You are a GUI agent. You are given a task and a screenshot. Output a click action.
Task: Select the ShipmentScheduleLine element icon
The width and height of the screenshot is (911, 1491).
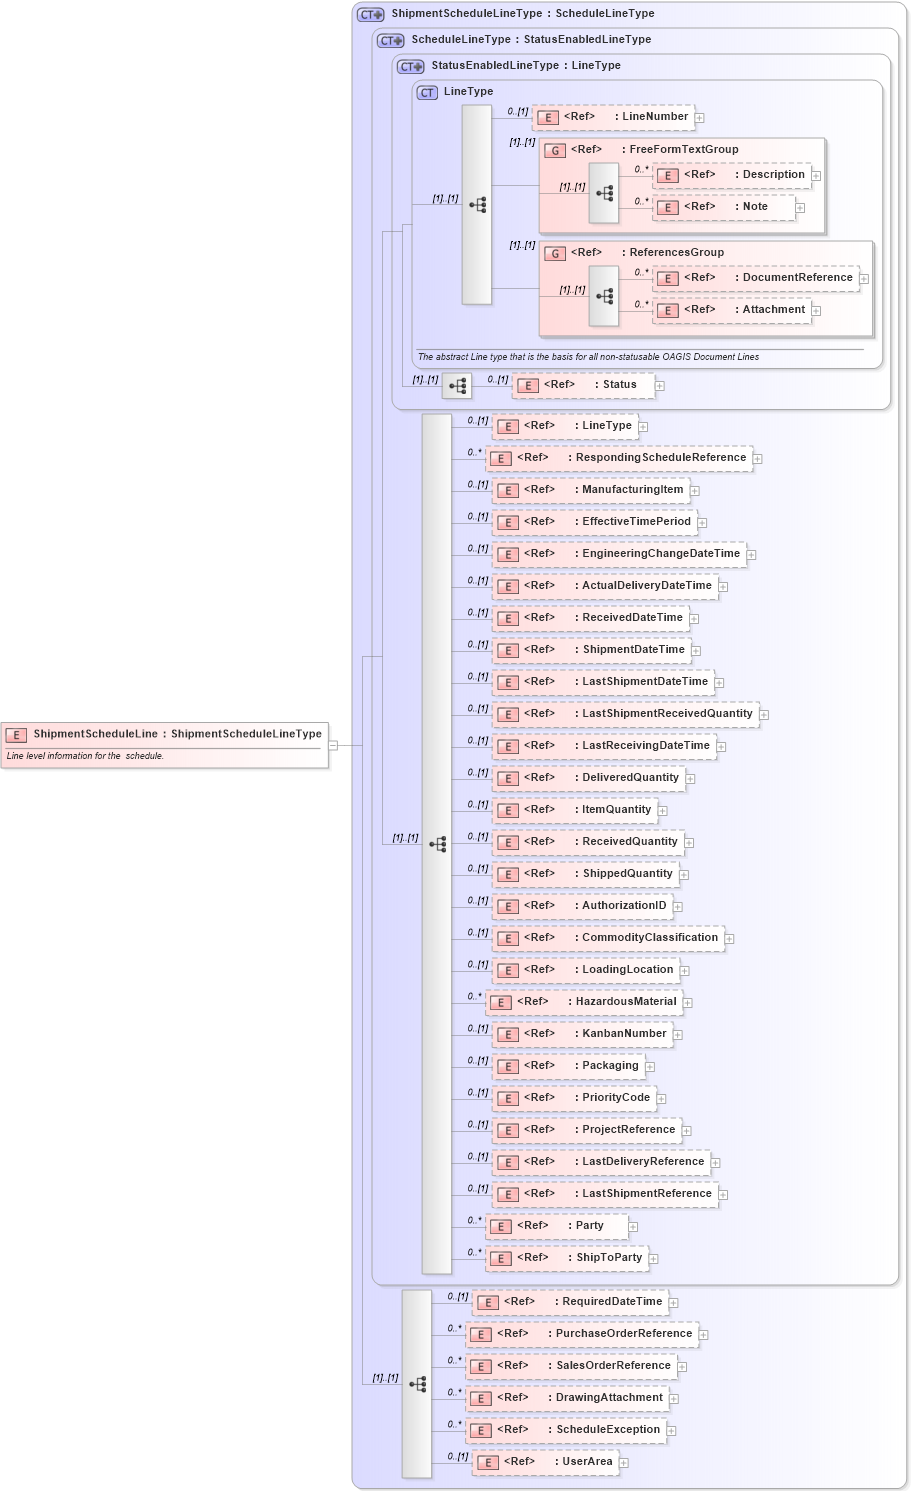(x=15, y=734)
